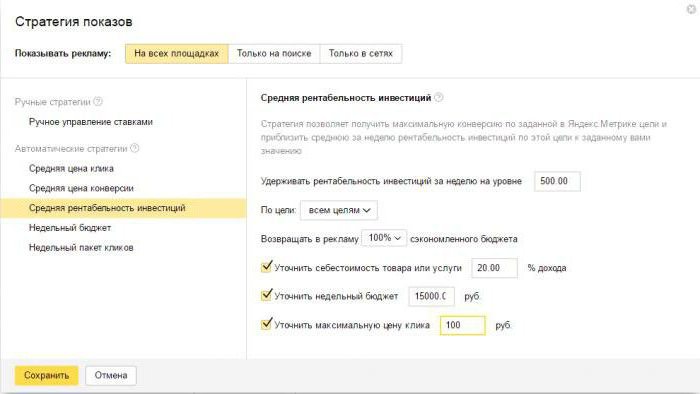Click the max click price field 100
Image resolution: width=700 pixels, height=394 pixels.
tap(462, 325)
